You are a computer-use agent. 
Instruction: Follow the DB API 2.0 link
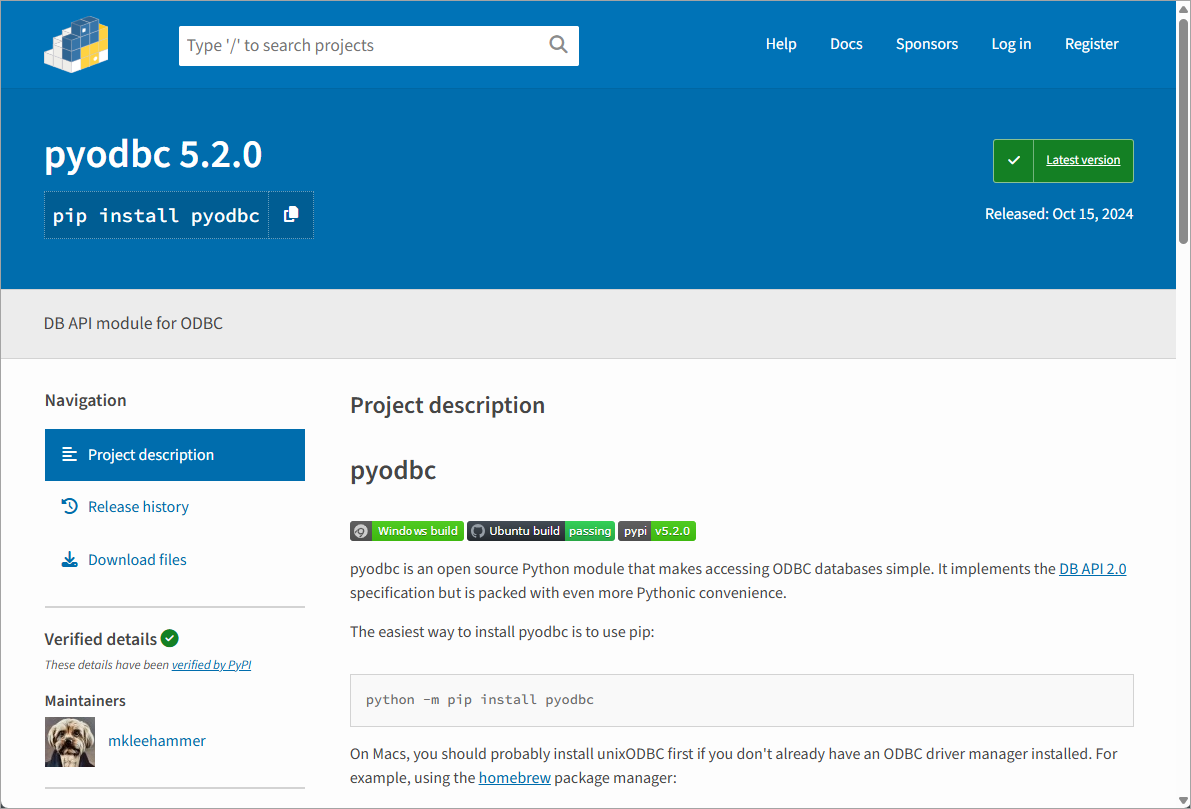[x=1092, y=569]
